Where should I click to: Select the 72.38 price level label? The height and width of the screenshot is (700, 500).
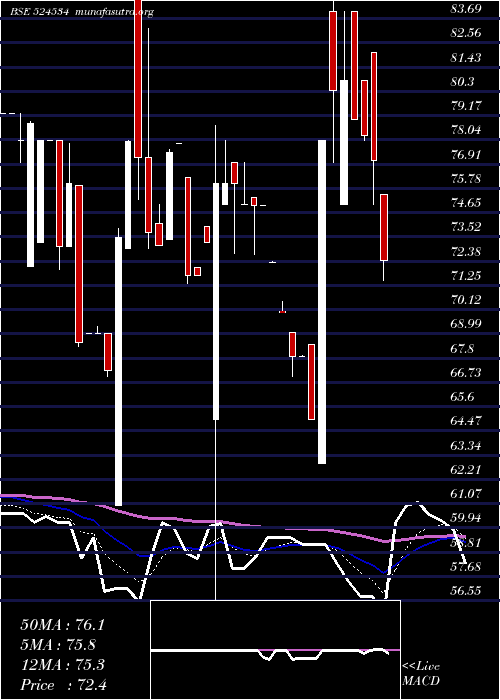pyautogui.click(x=466, y=251)
